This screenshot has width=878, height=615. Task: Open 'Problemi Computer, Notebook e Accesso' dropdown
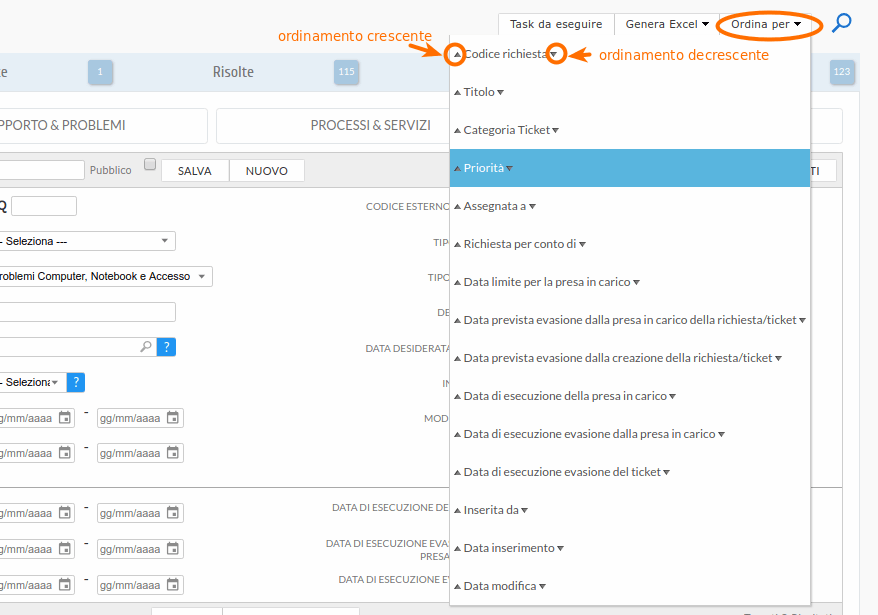(104, 276)
